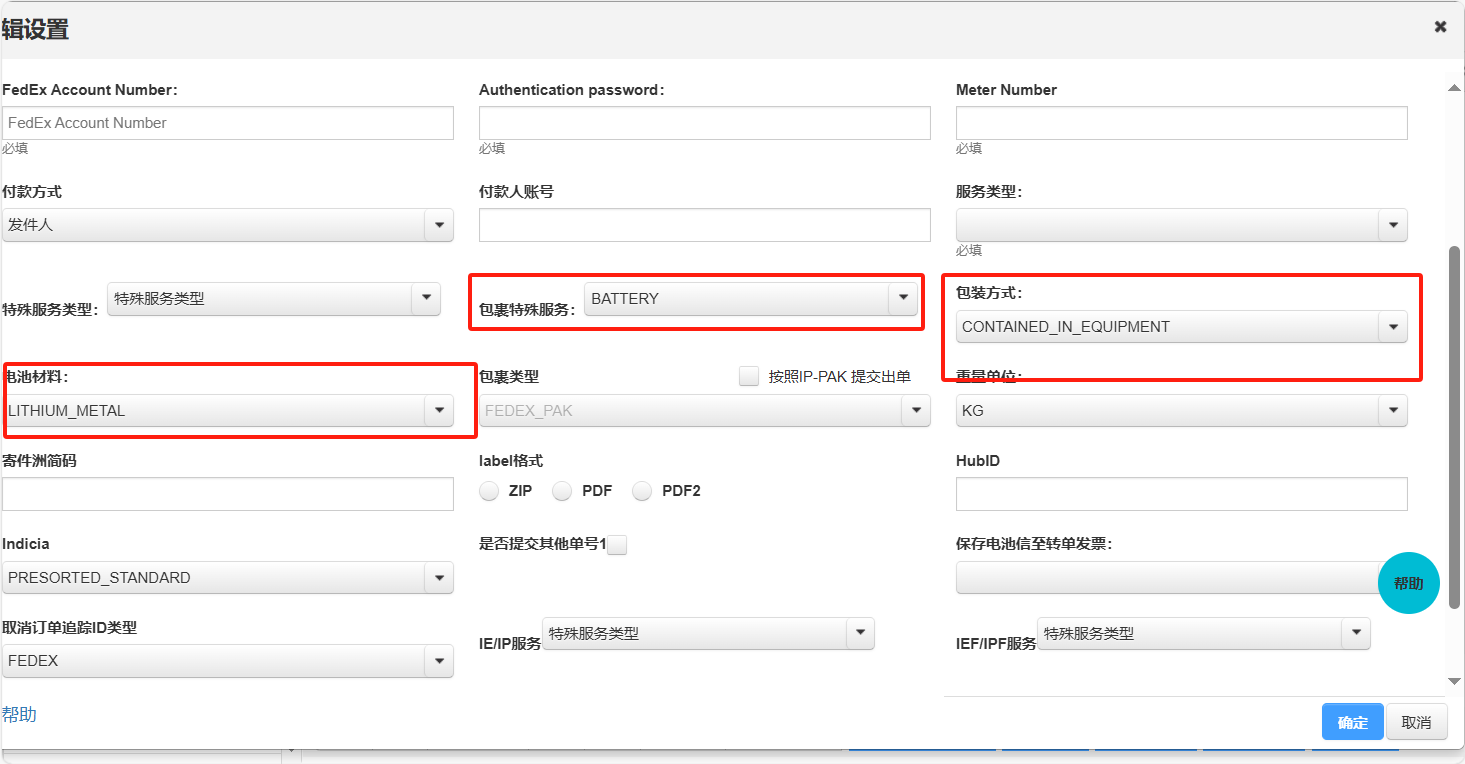Expand the 特殊服务类型 dropdown next to its label
1465x764 pixels.
274,298
